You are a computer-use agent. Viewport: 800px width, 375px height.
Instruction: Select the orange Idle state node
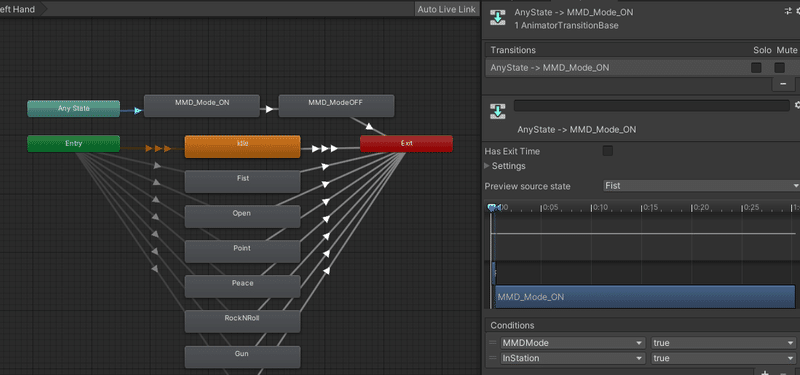[x=242, y=146]
